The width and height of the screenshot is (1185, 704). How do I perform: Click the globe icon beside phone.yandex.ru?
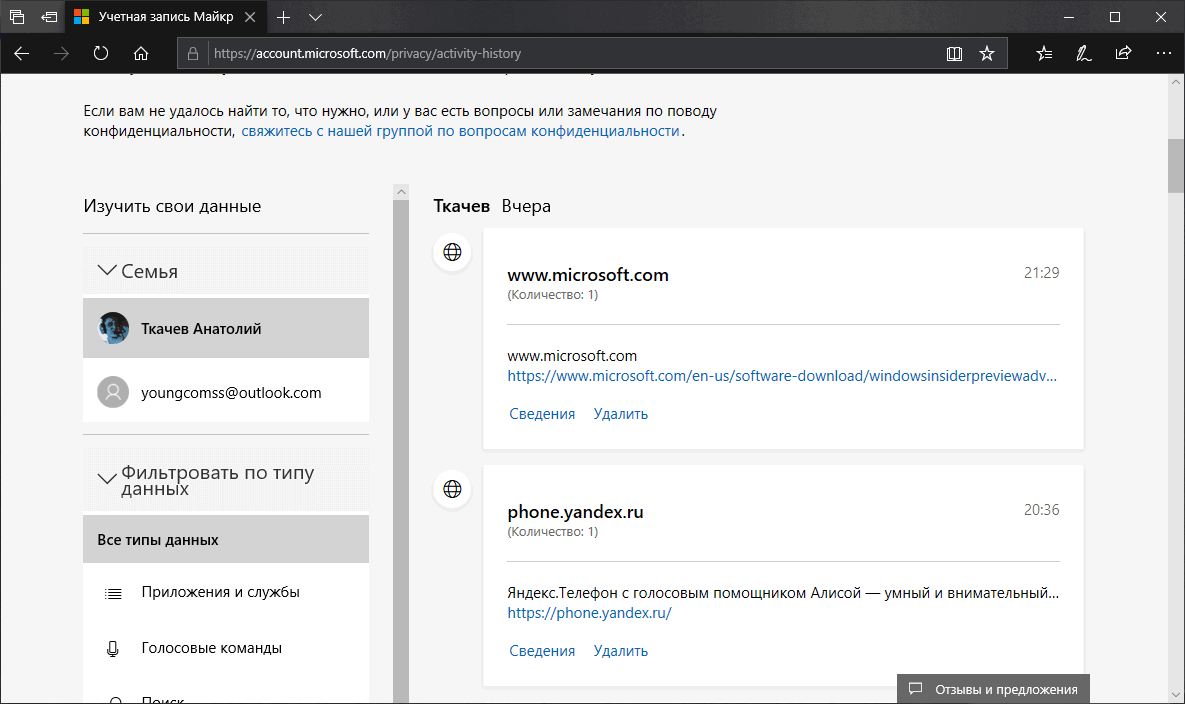452,489
